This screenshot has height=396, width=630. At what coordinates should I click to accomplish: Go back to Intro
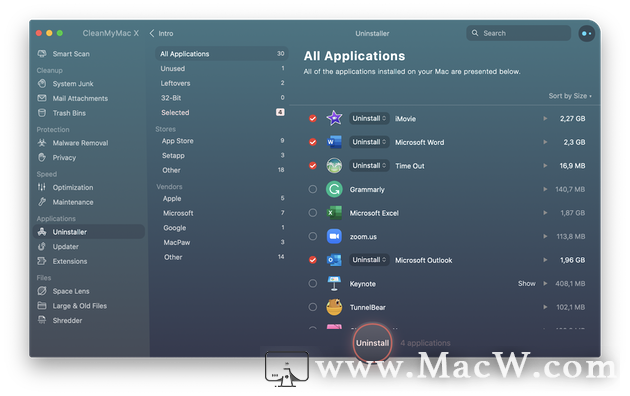[162, 33]
